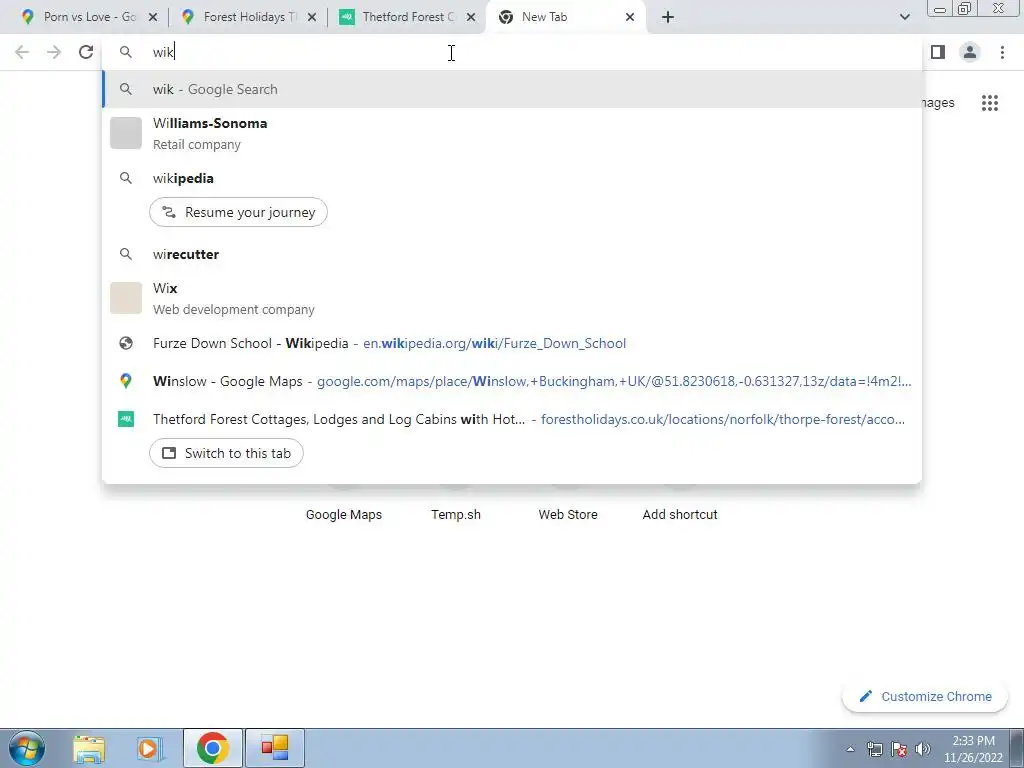Image resolution: width=1024 pixels, height=768 pixels.
Task: Open Chrome's three-dot menu
Action: coord(1002,52)
